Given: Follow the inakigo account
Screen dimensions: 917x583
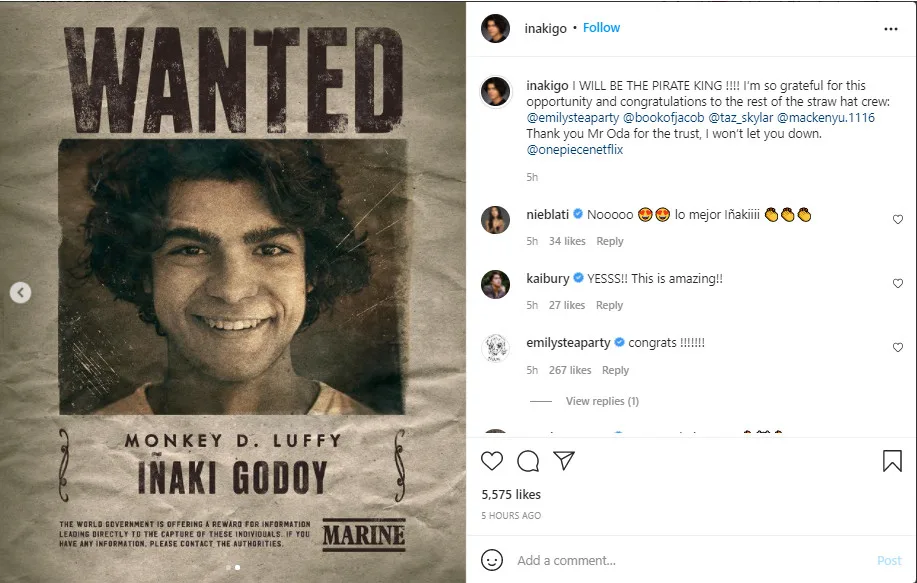Looking at the screenshot, I should pos(602,28).
